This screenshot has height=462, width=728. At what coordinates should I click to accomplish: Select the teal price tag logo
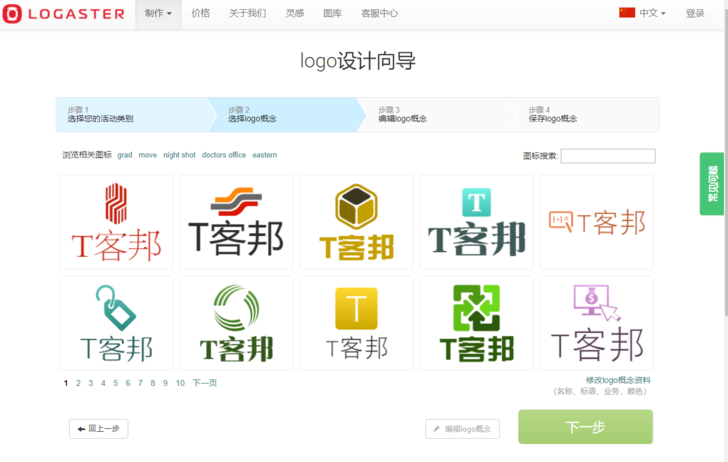point(116,324)
